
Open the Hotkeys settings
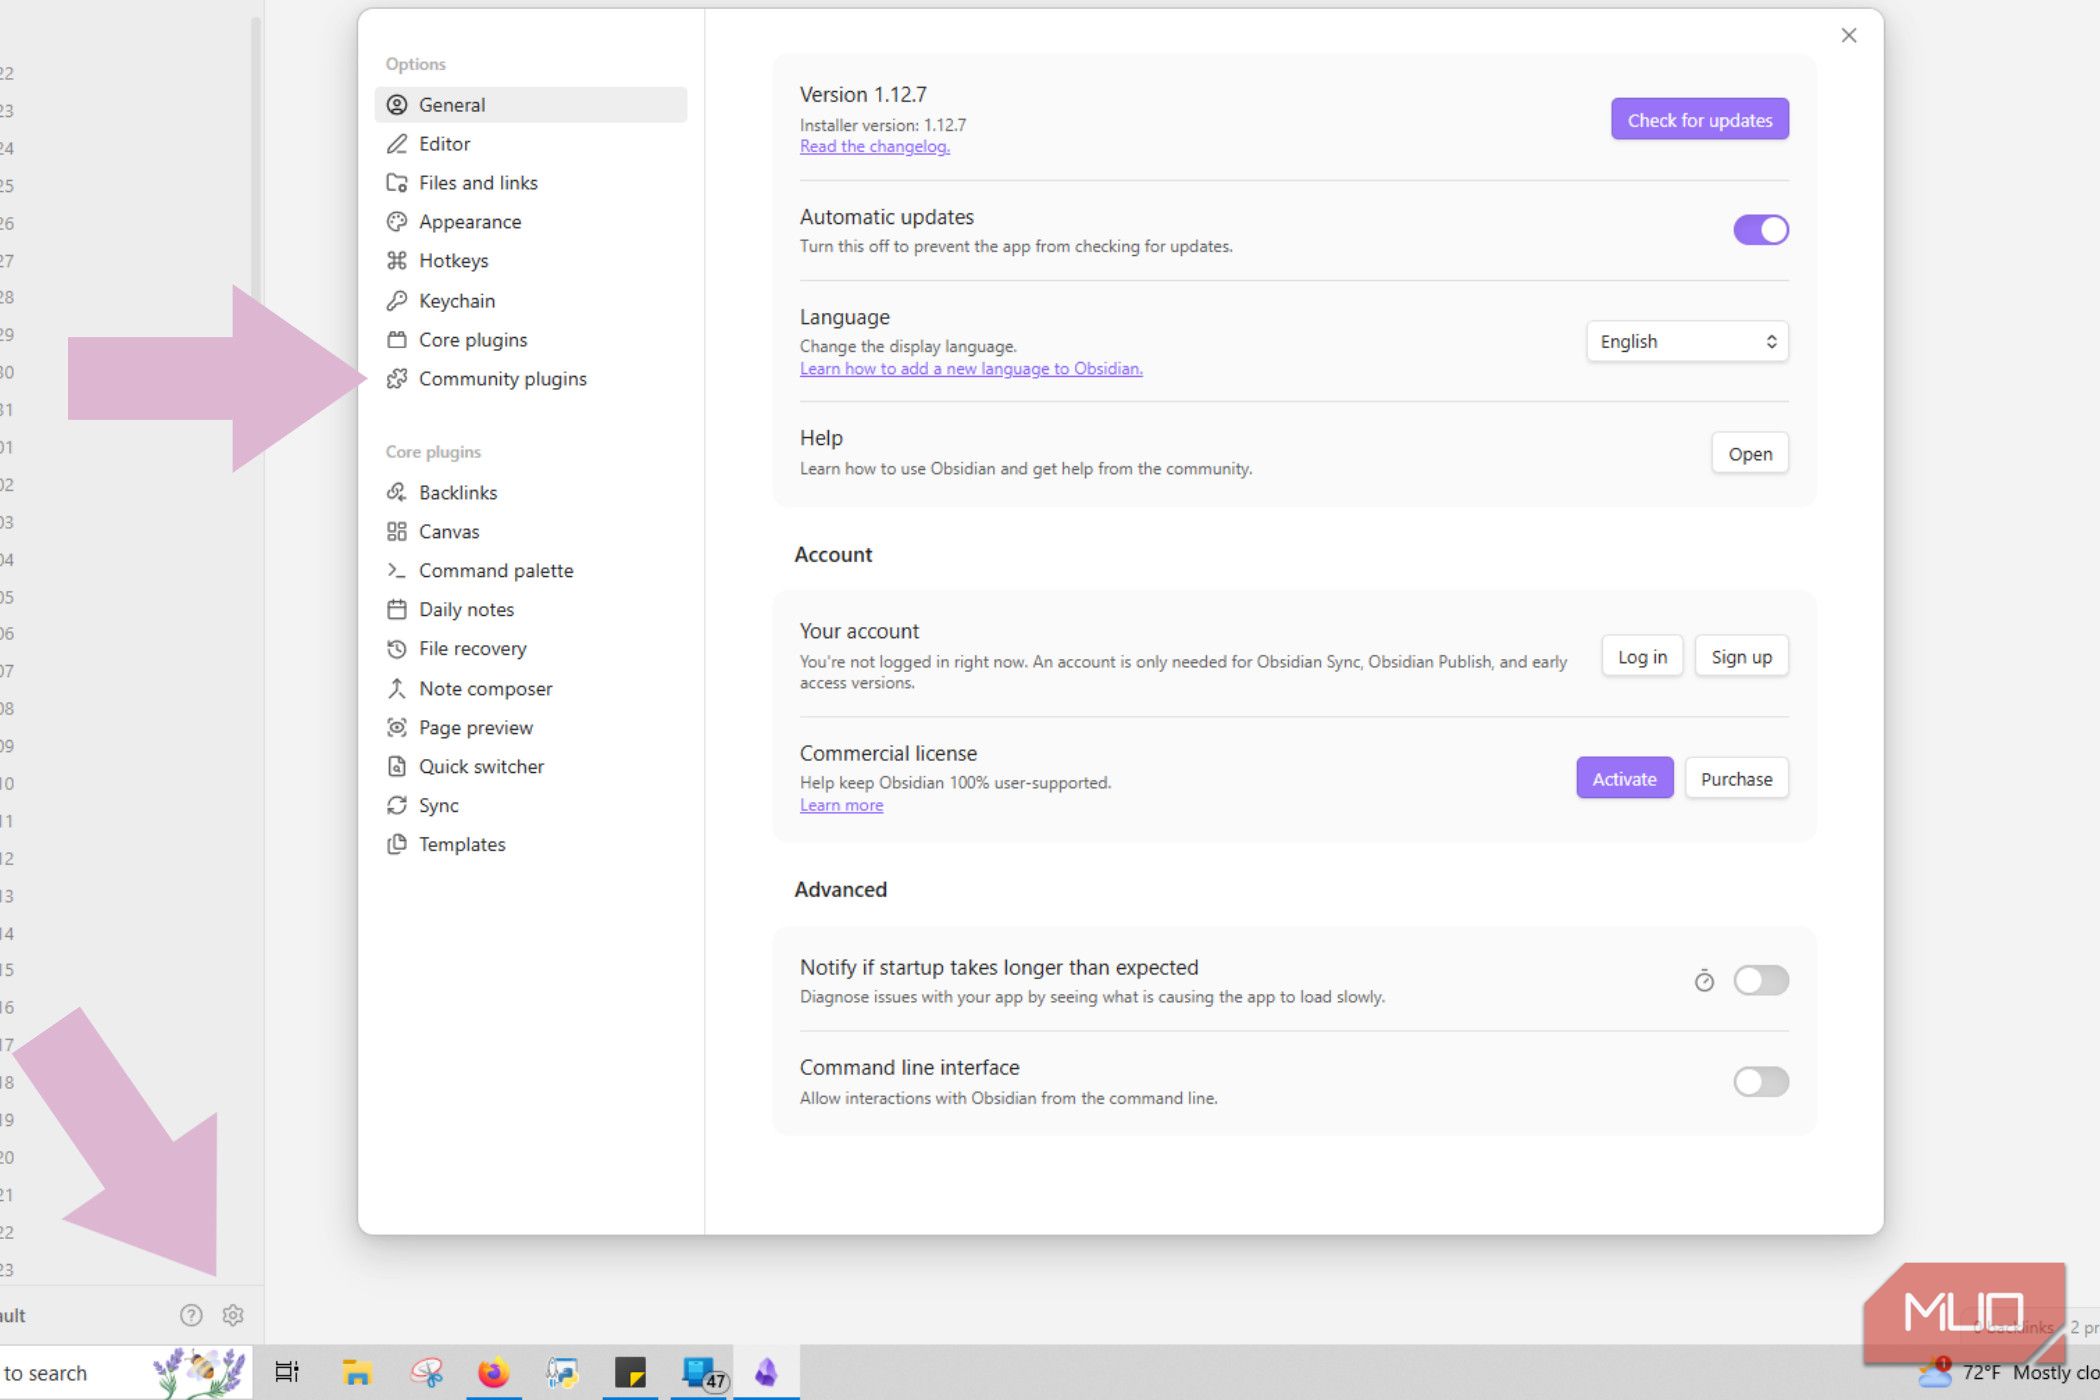531,261
